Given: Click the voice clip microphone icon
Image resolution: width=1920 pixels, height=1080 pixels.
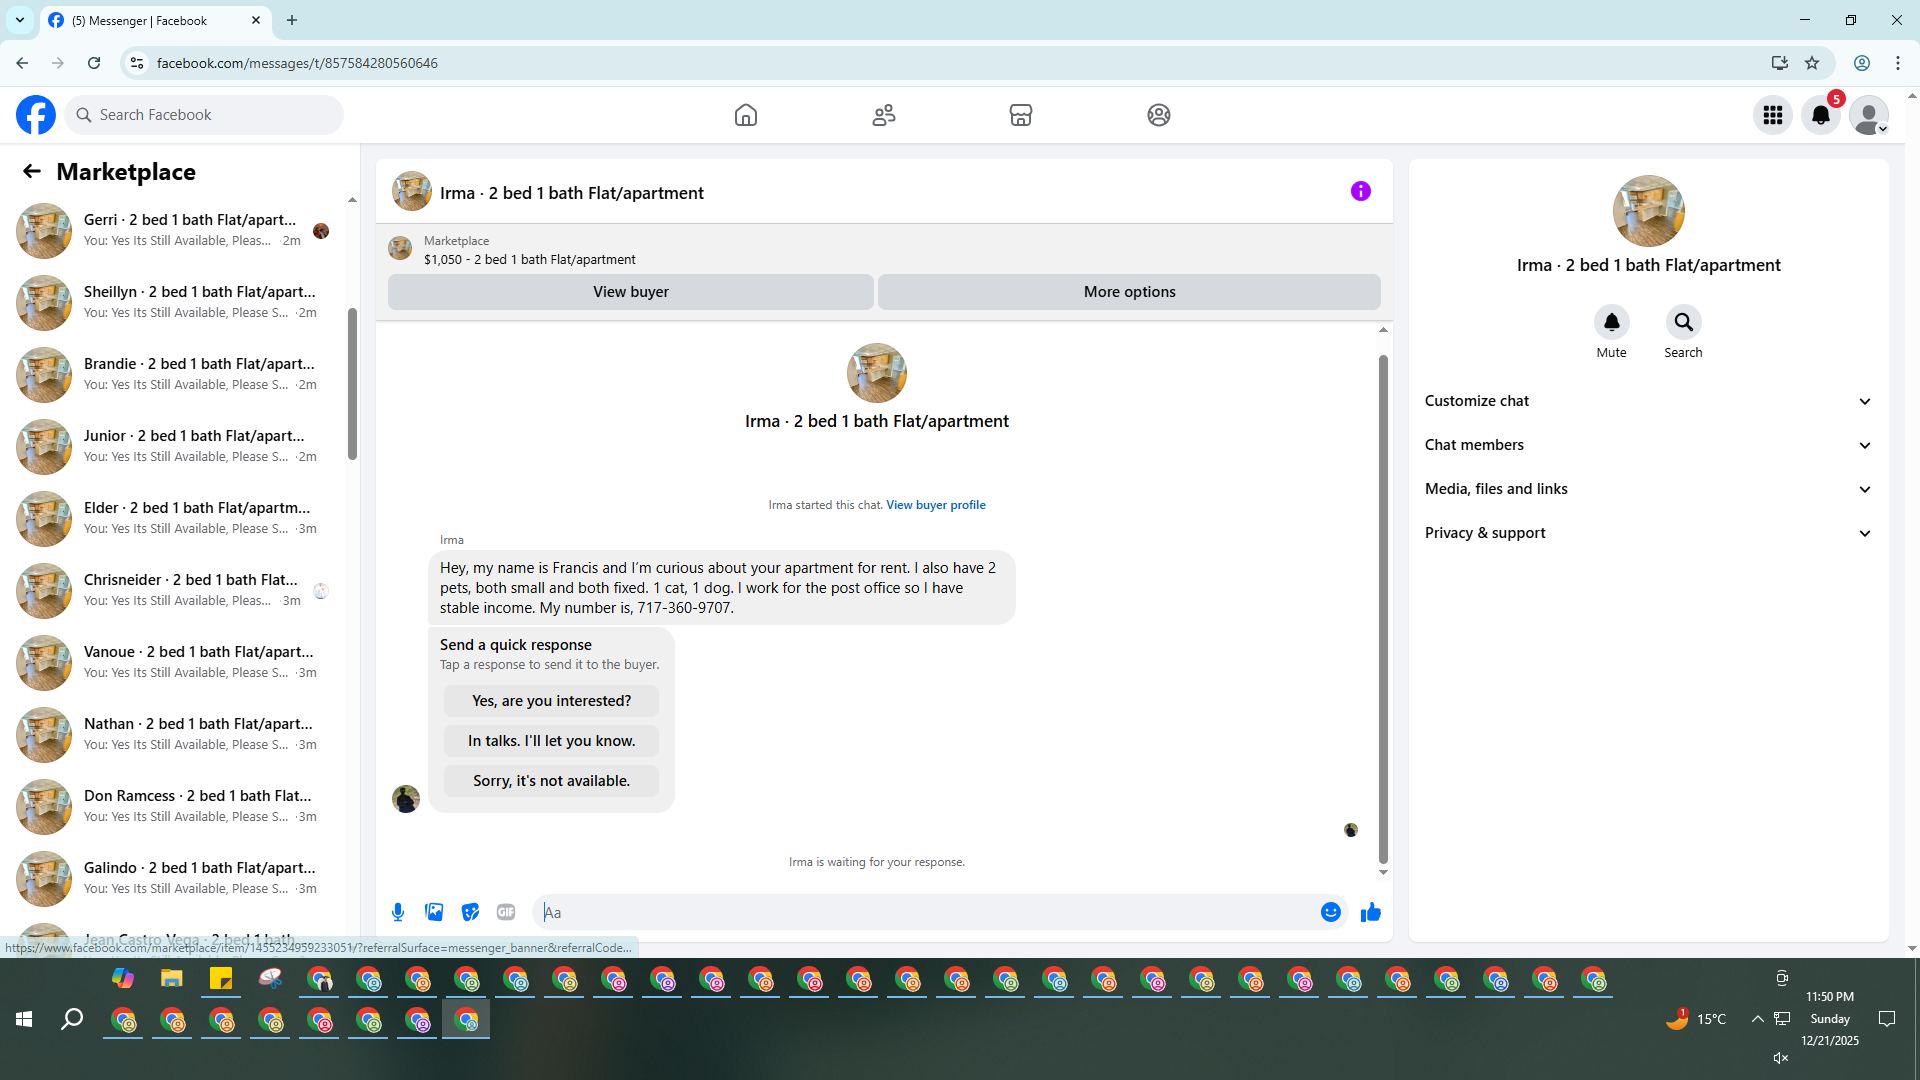Looking at the screenshot, I should click(x=398, y=912).
